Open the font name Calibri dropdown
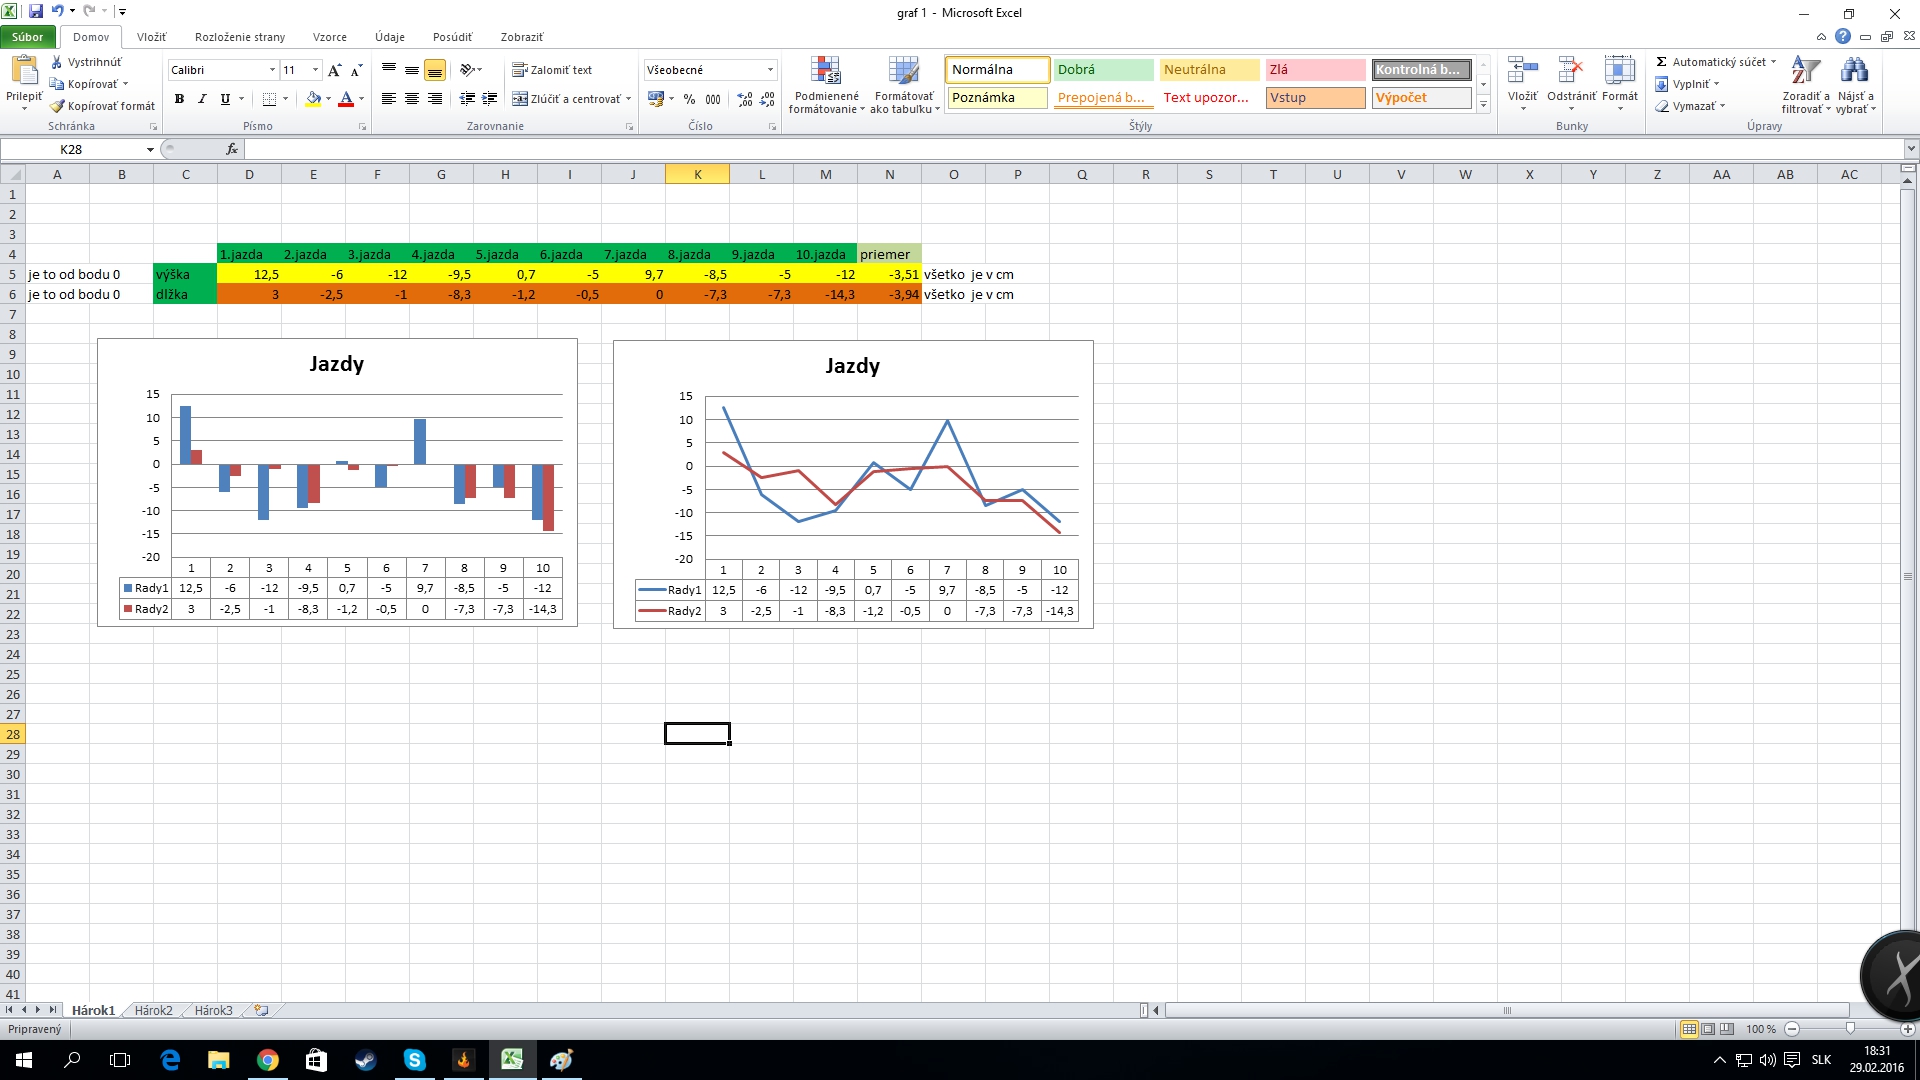 pyautogui.click(x=272, y=70)
